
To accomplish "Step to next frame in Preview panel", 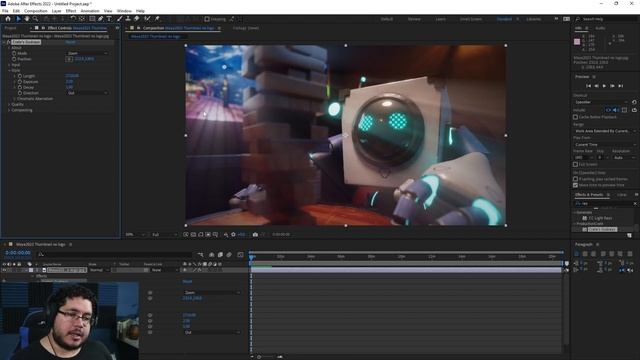I will tap(612, 86).
